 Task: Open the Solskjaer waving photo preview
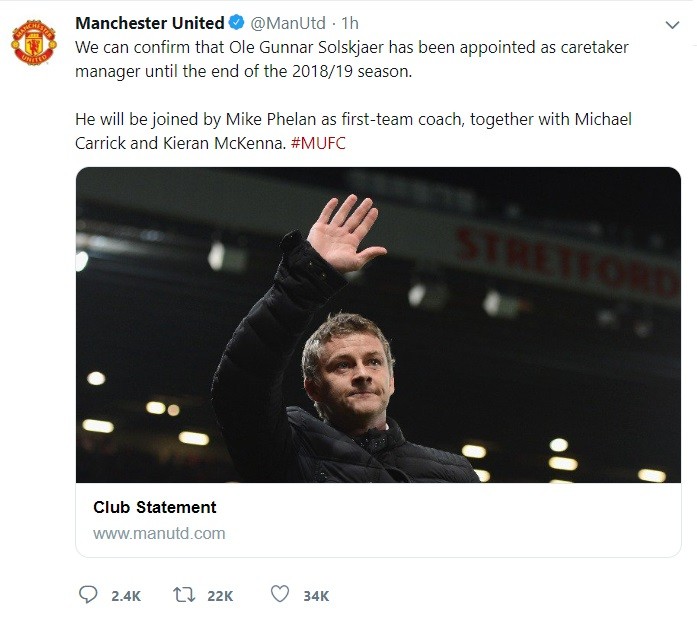(x=378, y=325)
